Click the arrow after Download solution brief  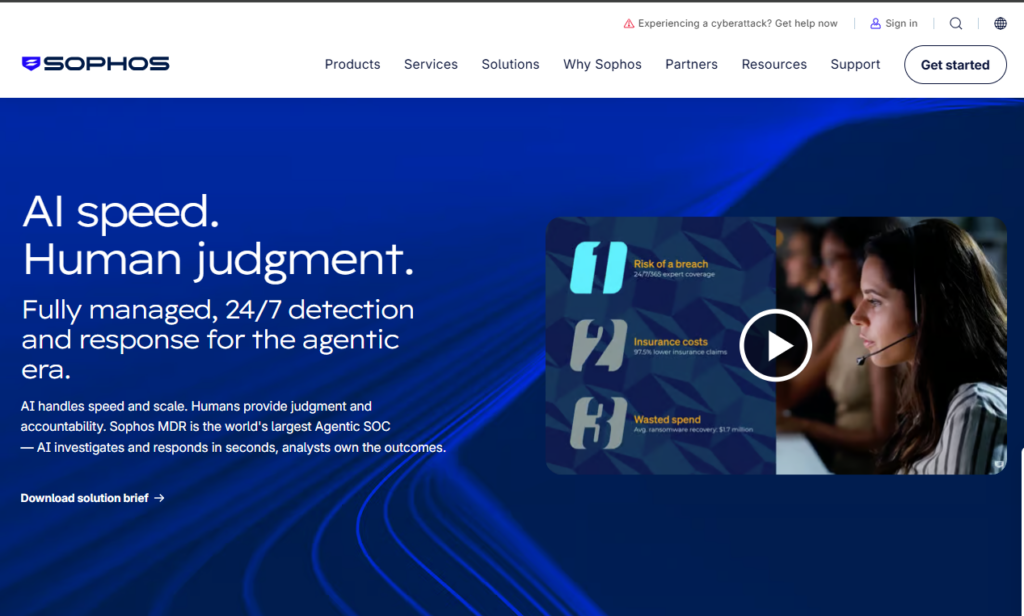(x=159, y=498)
